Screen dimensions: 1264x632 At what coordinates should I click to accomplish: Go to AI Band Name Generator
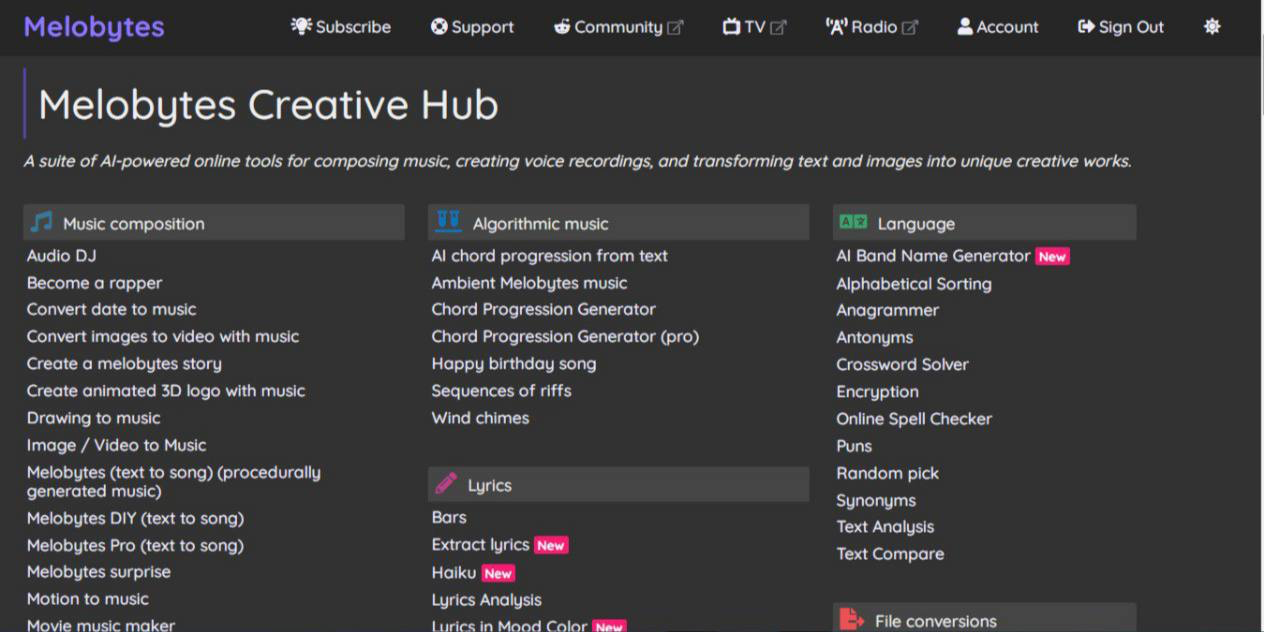tap(933, 256)
